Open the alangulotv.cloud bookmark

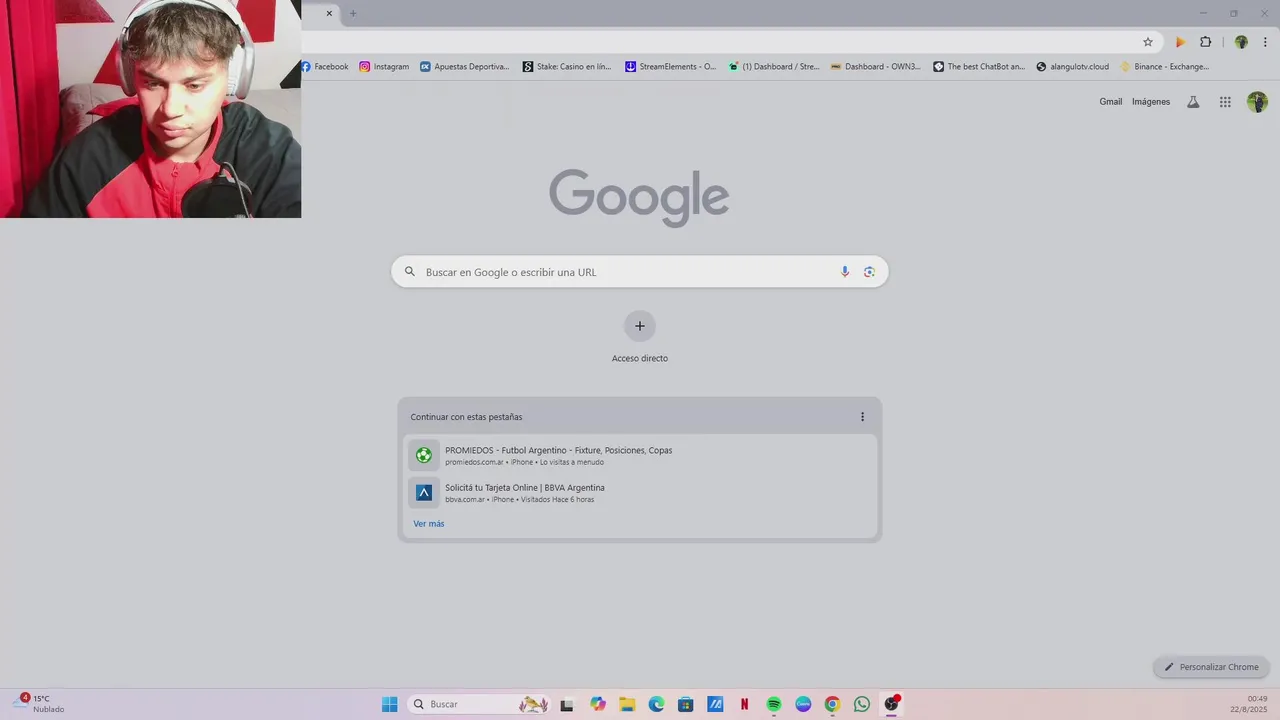coord(1073,67)
